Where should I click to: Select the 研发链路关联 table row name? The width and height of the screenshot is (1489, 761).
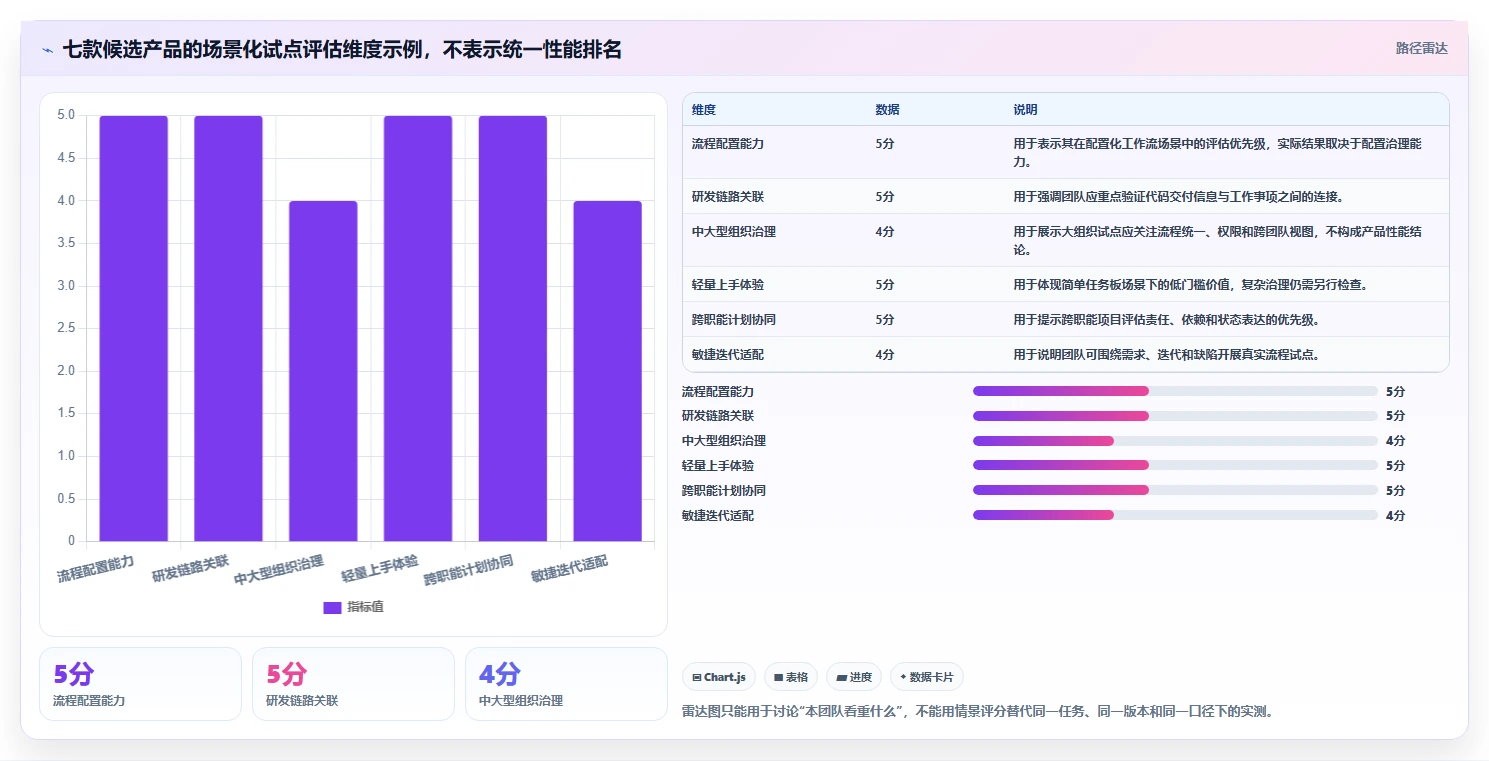pos(728,196)
